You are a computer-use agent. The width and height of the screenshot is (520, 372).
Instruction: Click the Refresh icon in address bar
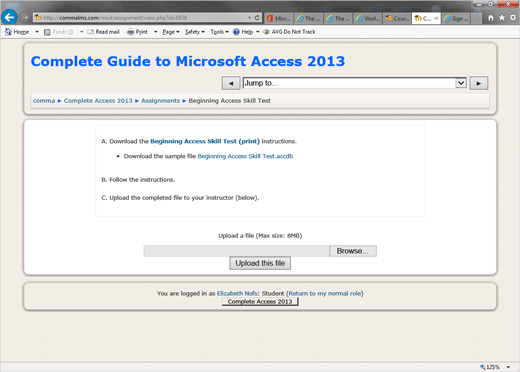(x=257, y=18)
